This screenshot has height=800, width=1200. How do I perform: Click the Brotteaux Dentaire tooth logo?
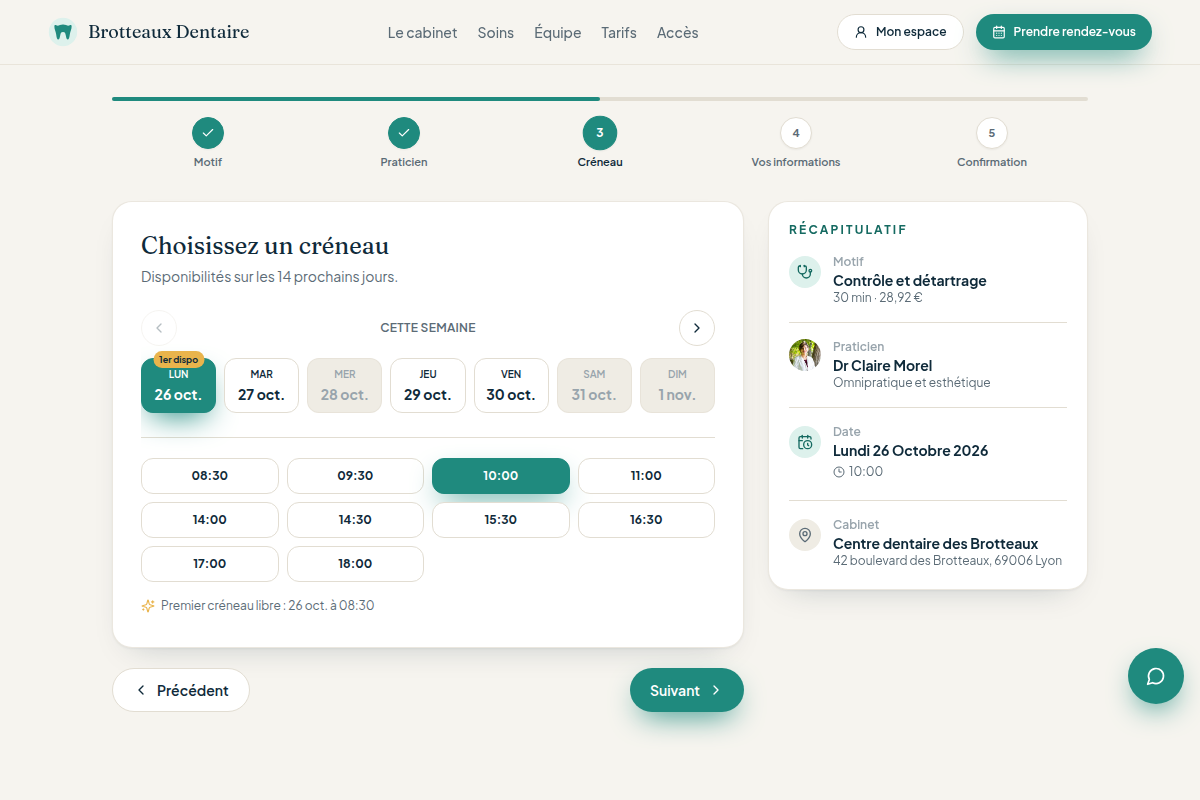(63, 32)
